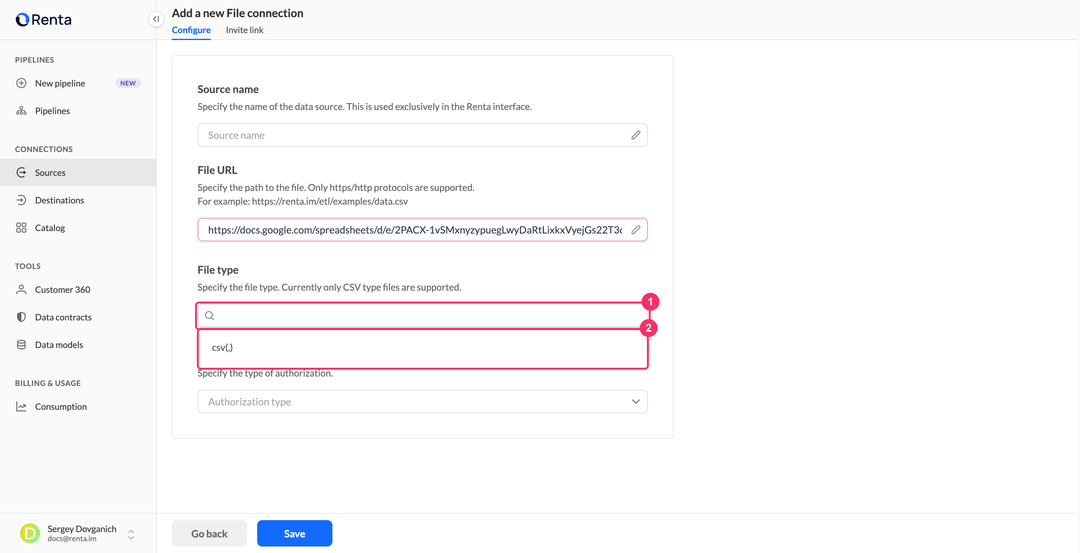Click the Data contracts shield icon

21,317
